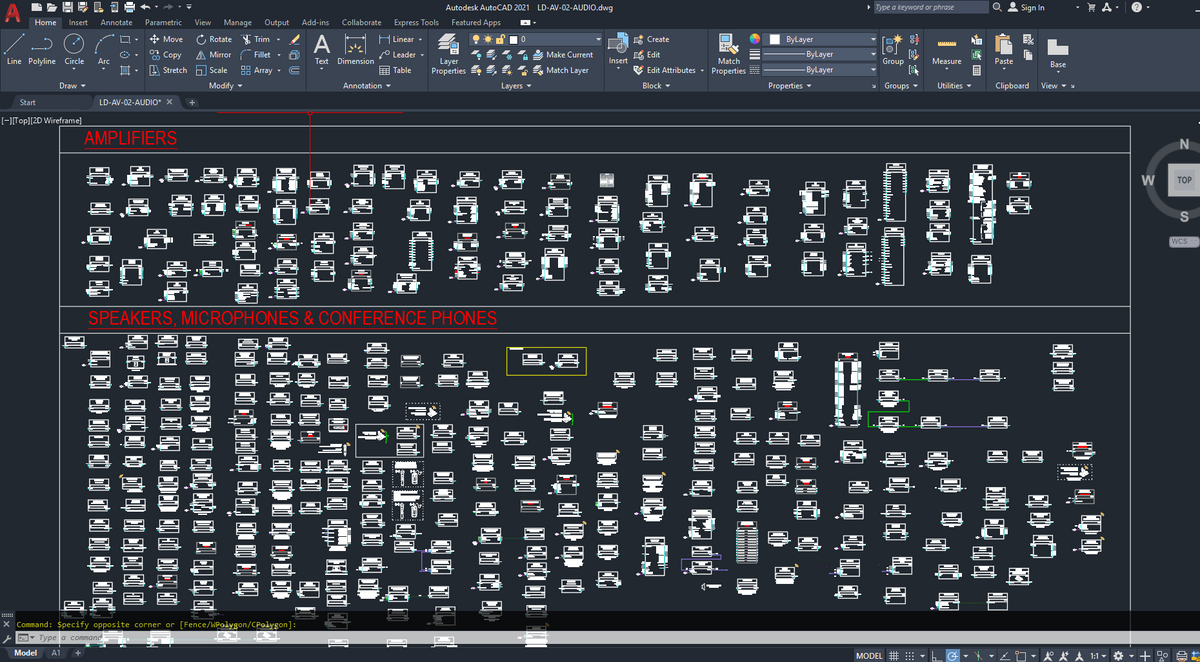Click the Scale tool
The width and height of the screenshot is (1200, 662).
tap(212, 70)
